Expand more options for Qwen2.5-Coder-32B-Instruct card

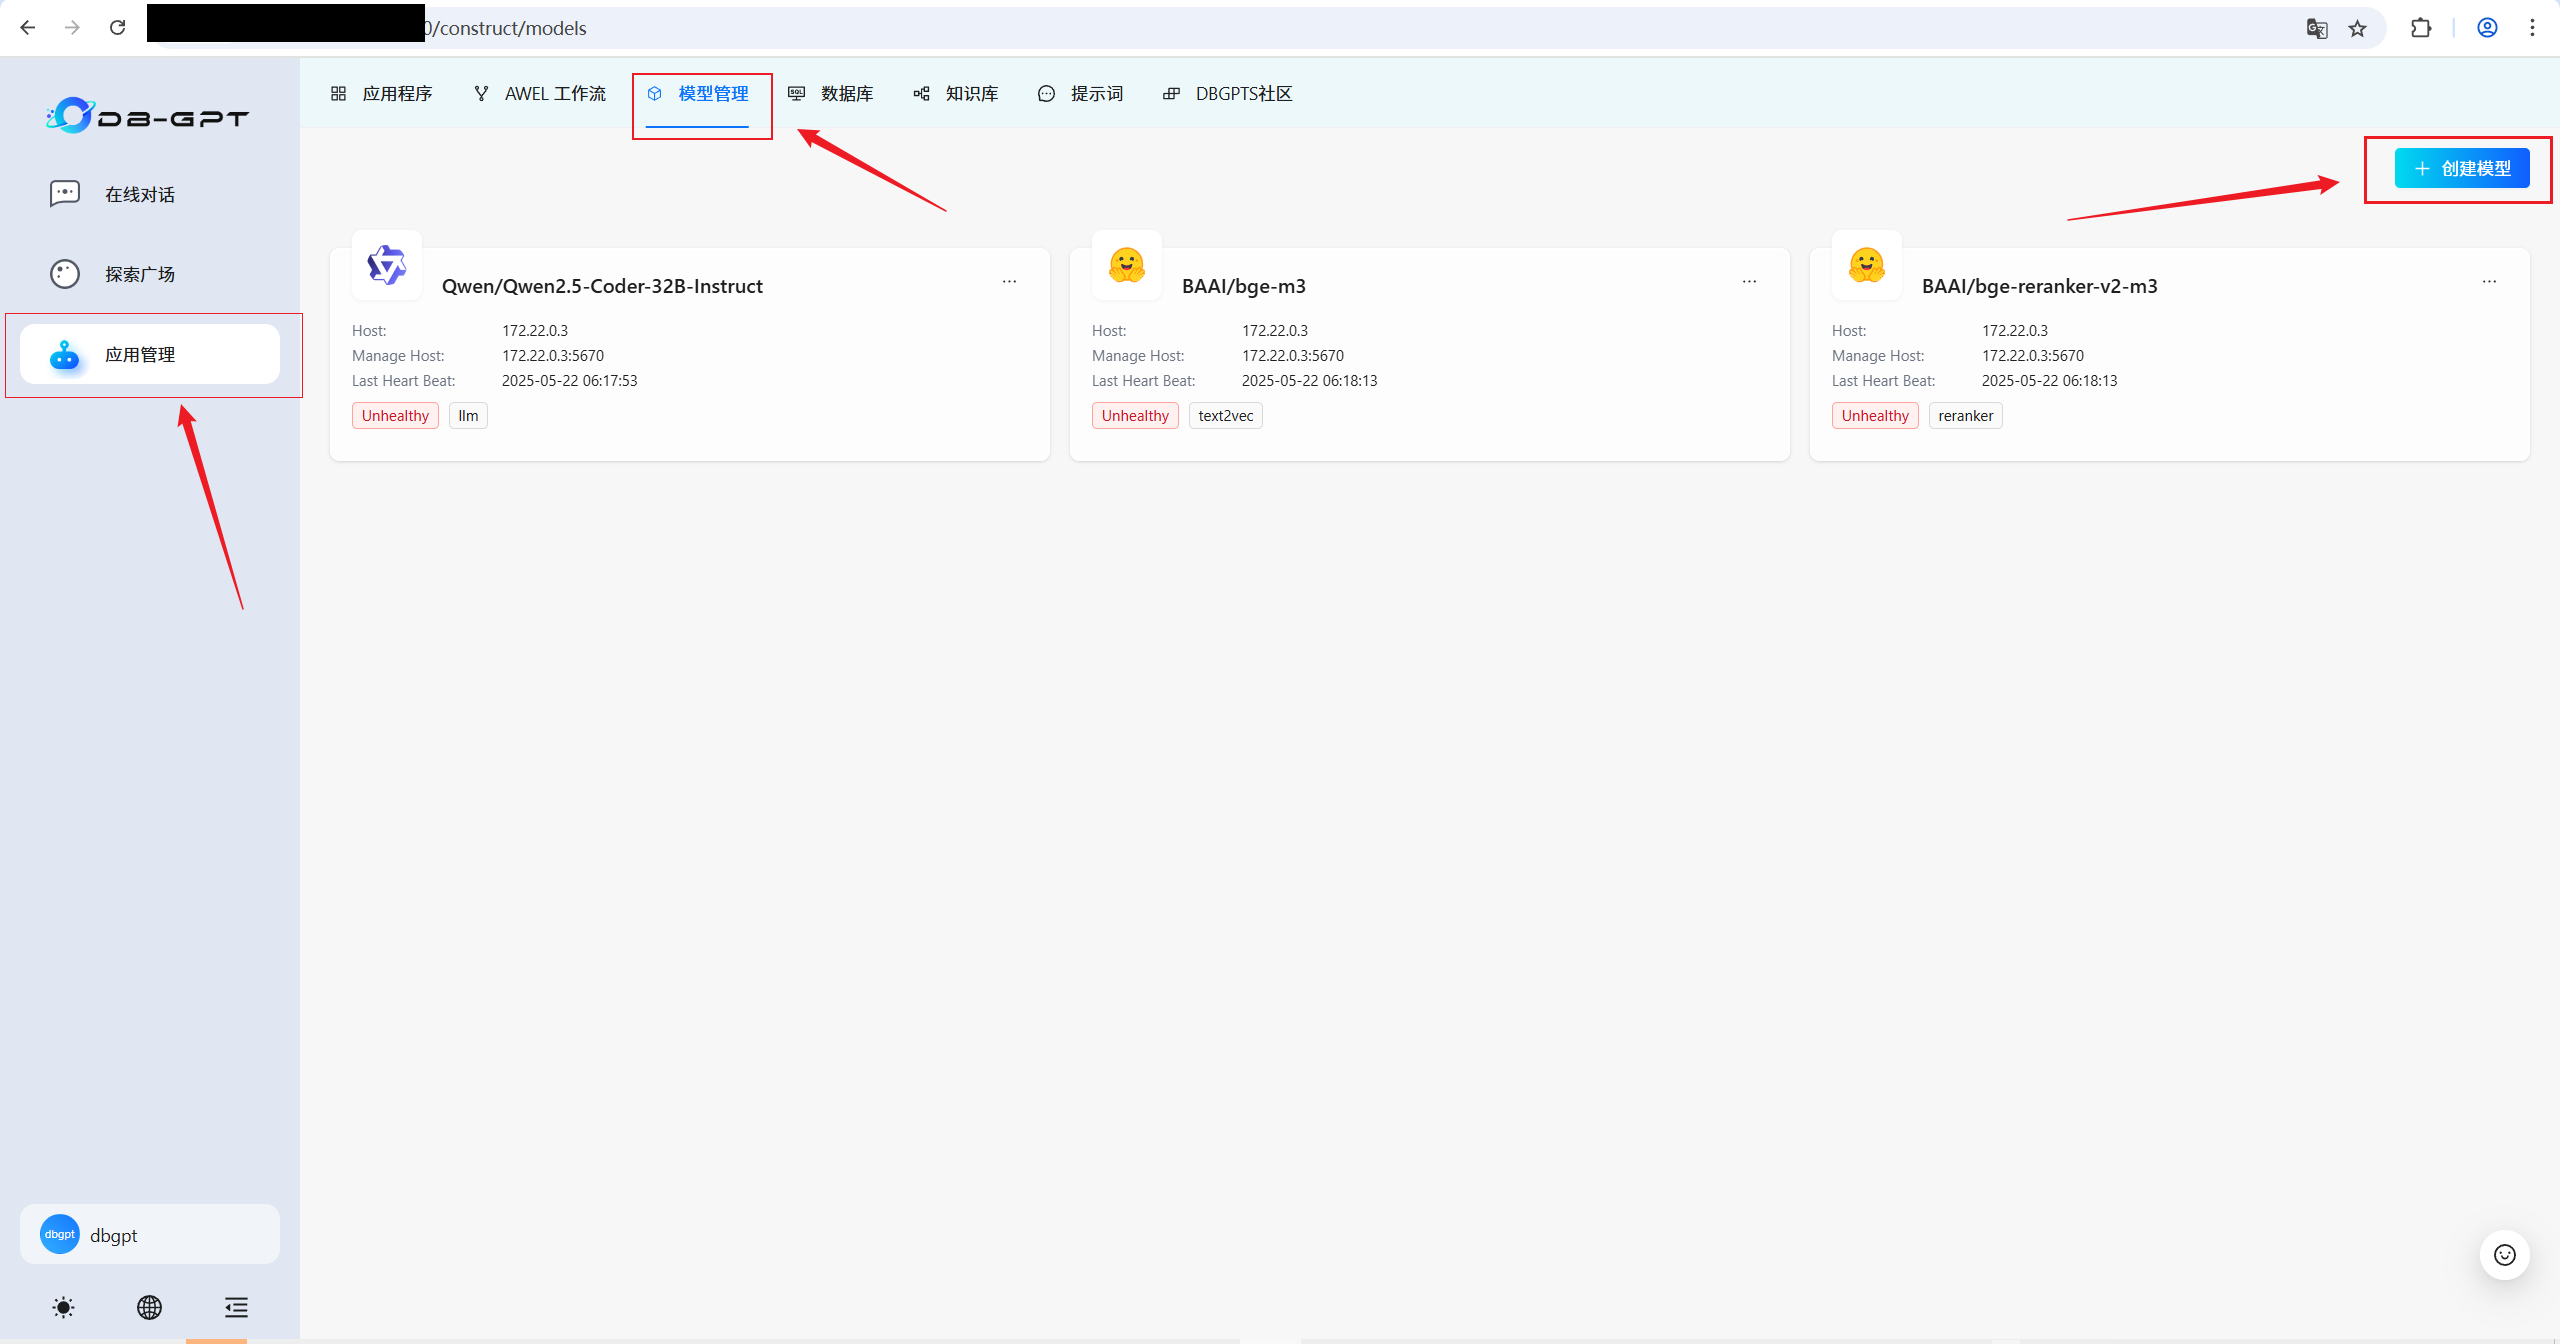click(x=1009, y=282)
